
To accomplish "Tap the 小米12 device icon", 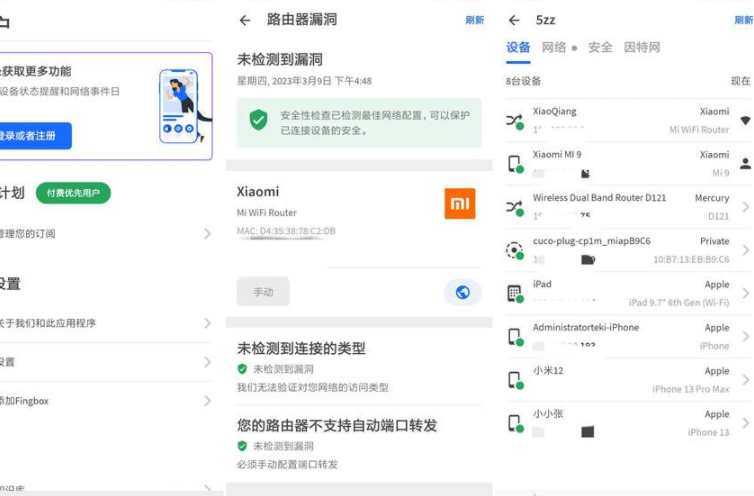I will click(515, 380).
